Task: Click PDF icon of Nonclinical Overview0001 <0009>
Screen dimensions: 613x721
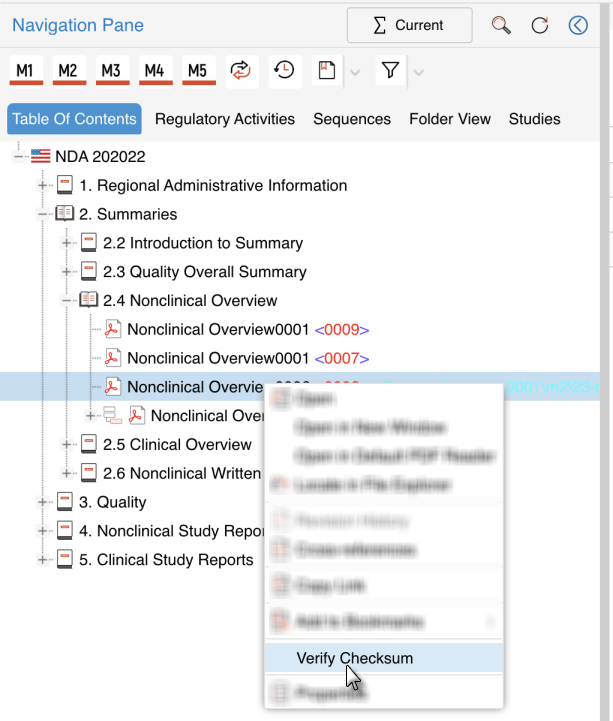Action: [114, 329]
